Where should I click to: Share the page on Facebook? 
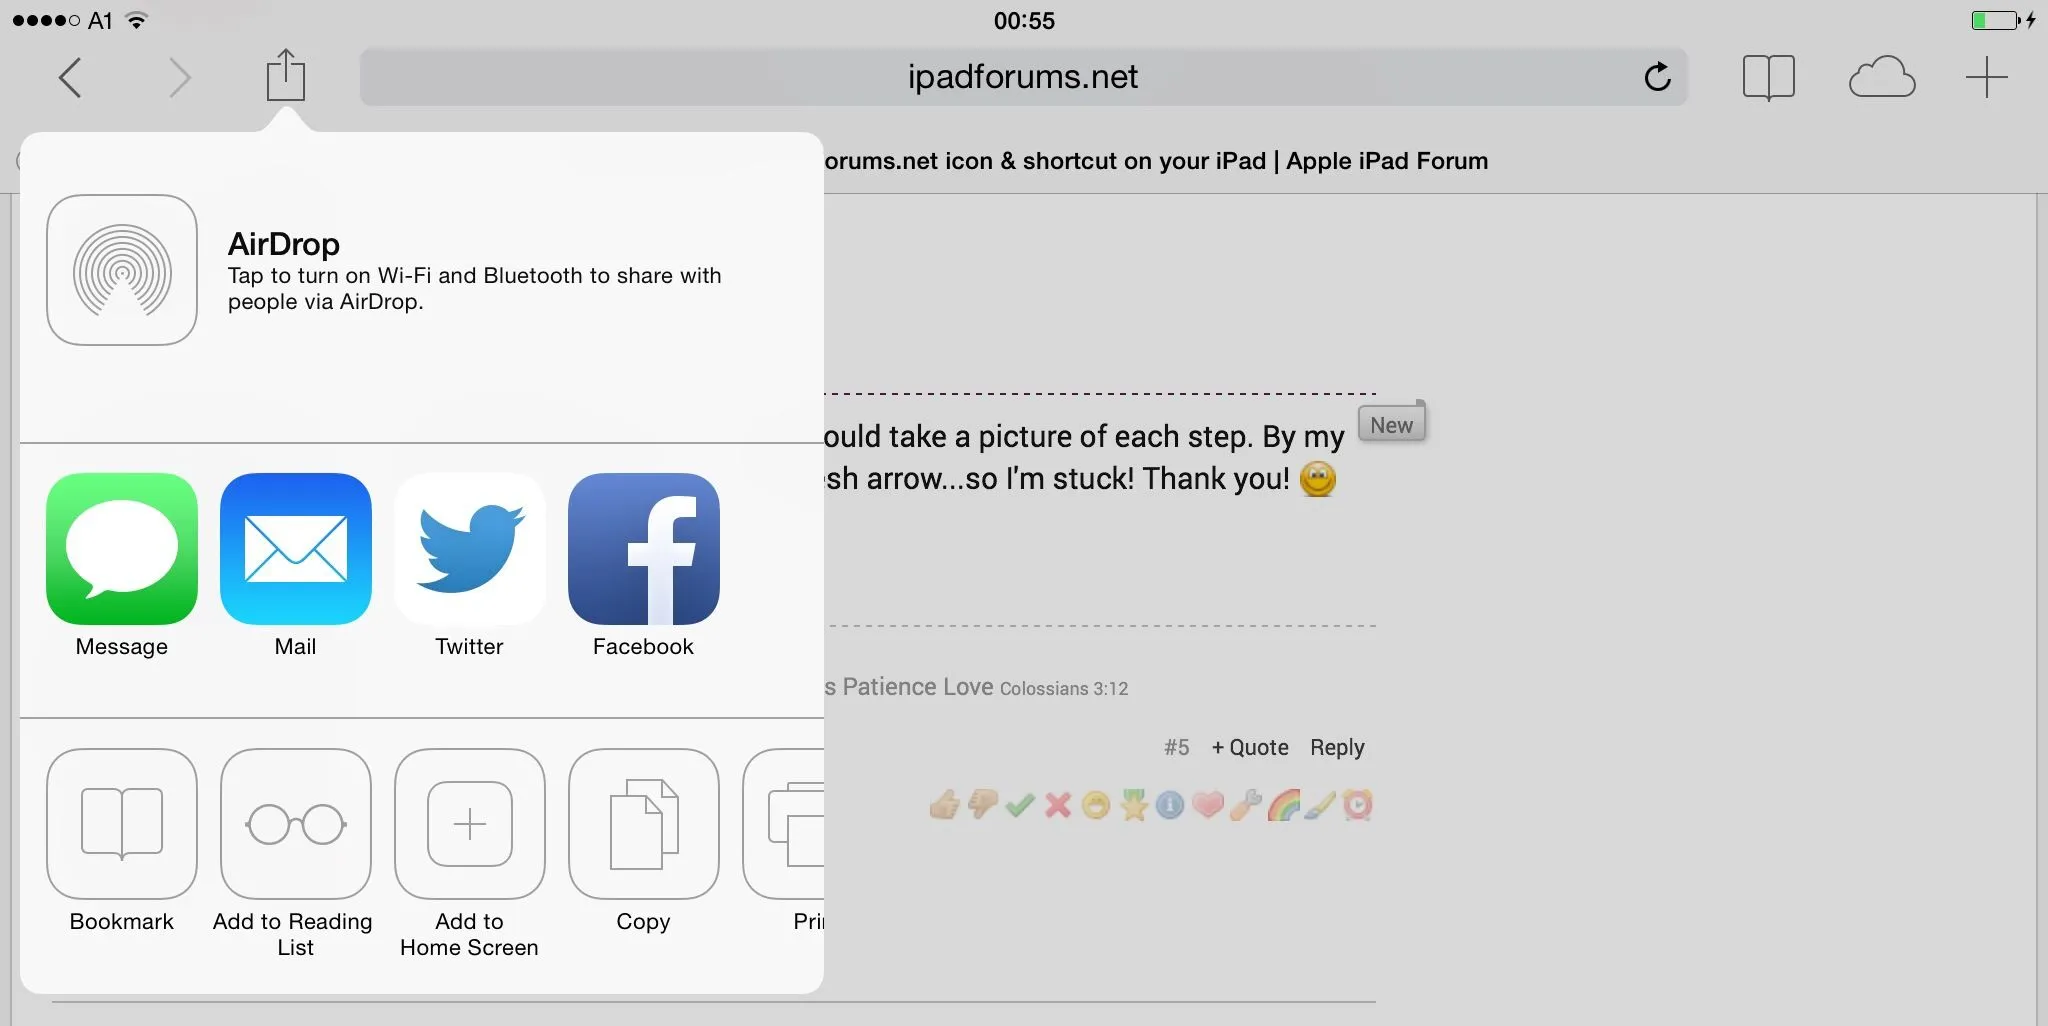point(643,549)
